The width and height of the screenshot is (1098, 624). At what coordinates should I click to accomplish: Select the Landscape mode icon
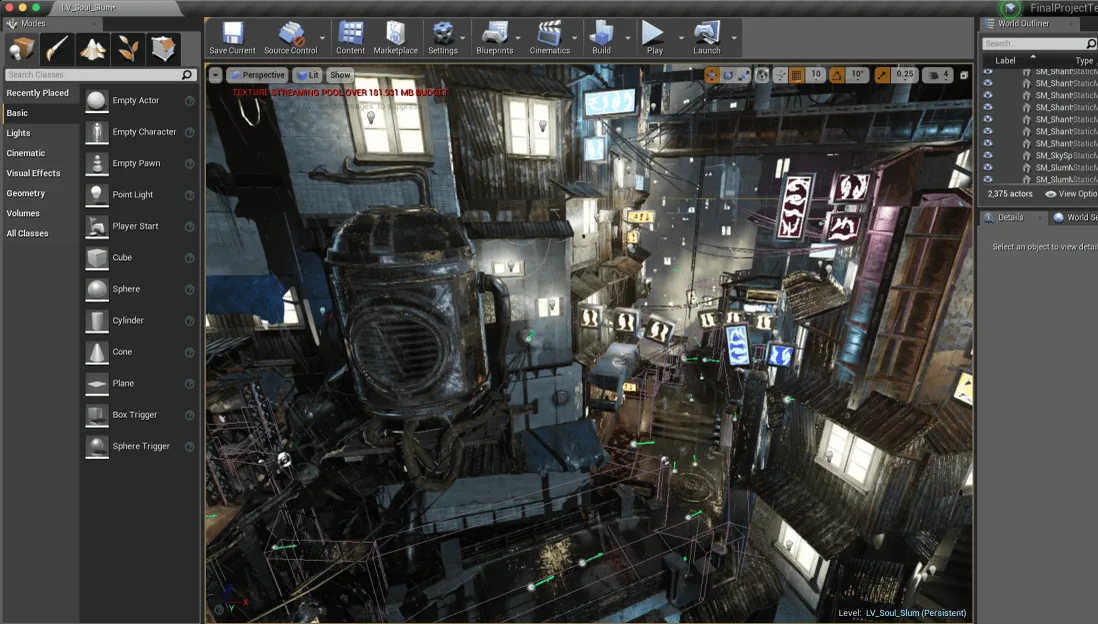pos(92,49)
